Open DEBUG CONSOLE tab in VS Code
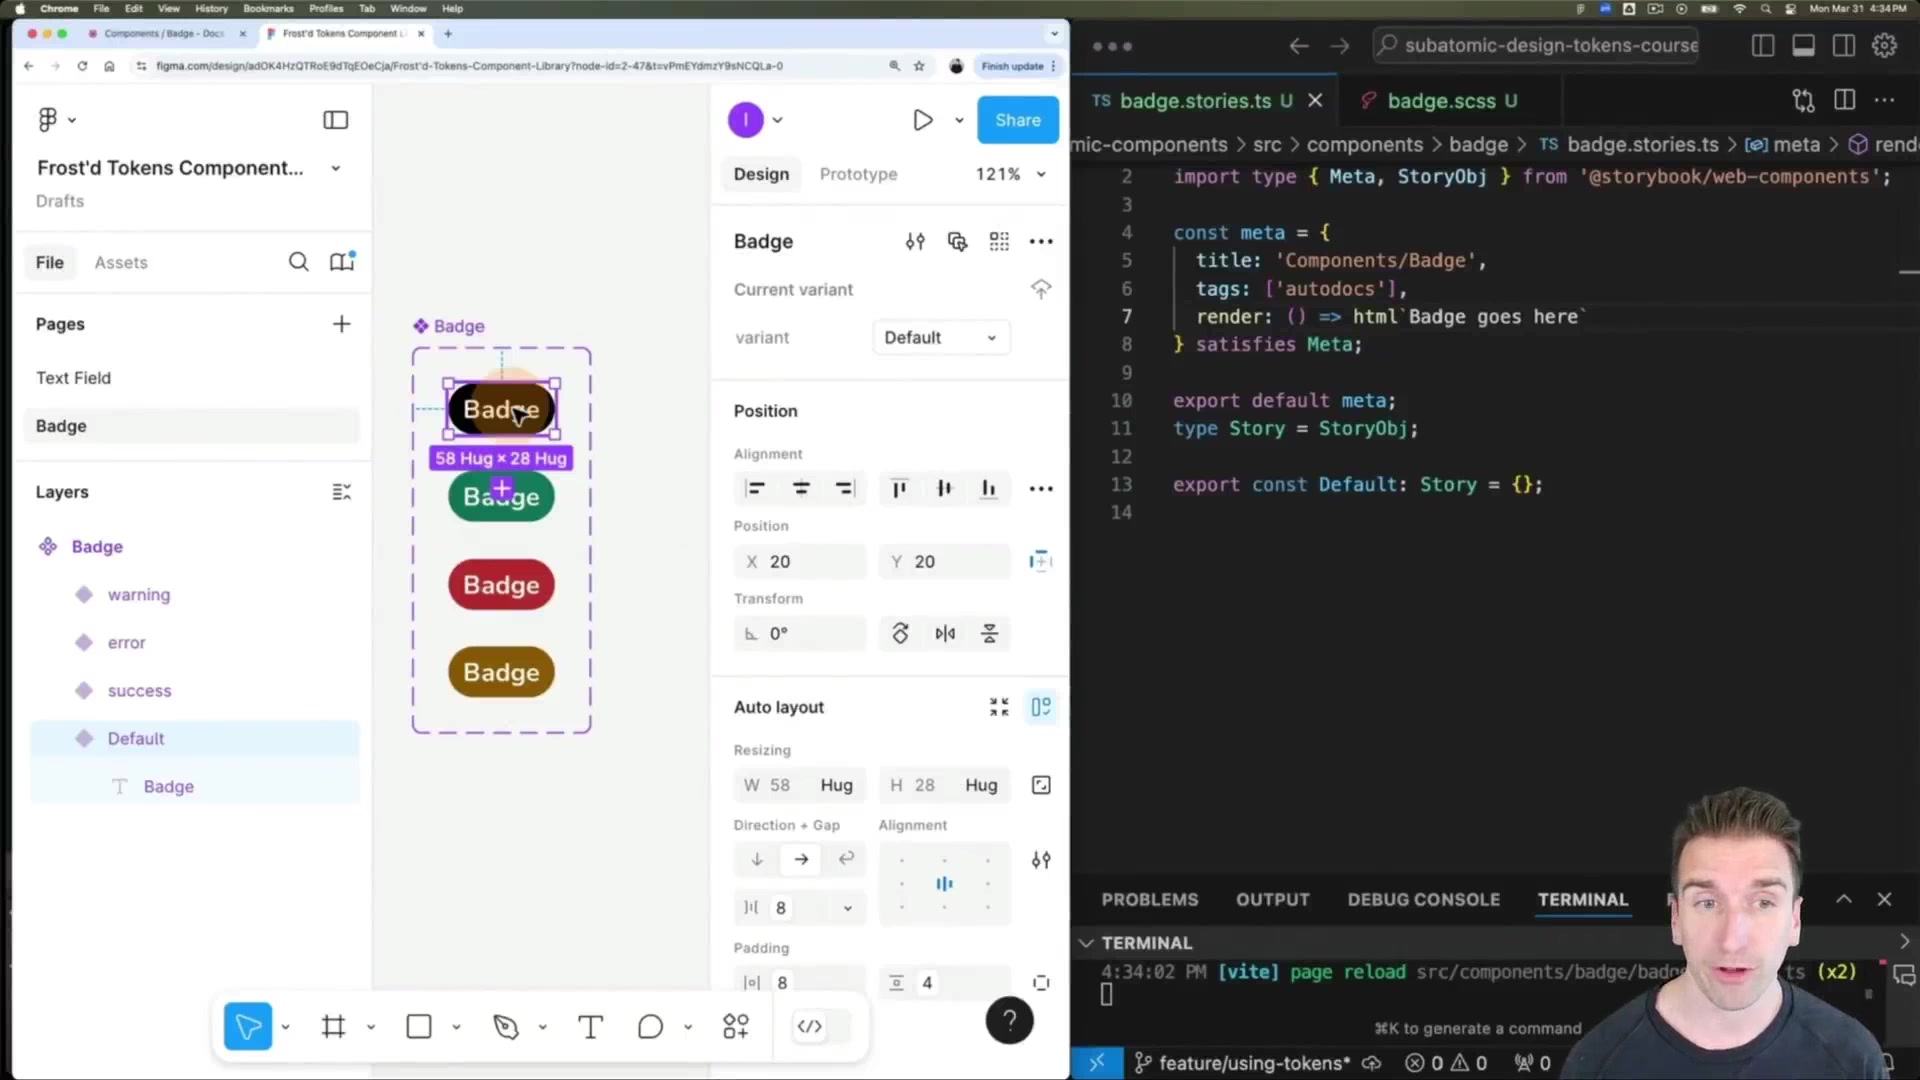 (1423, 899)
